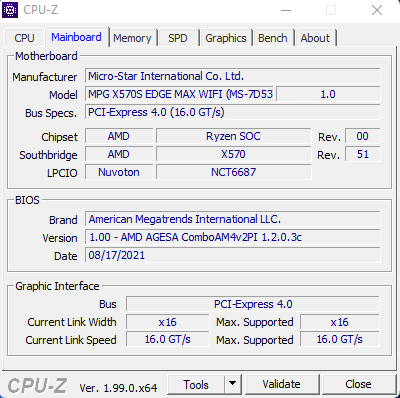Image resolution: width=400 pixels, height=398 pixels.
Task: Click the CPU-Z application icon in title bar
Action: coord(10,10)
